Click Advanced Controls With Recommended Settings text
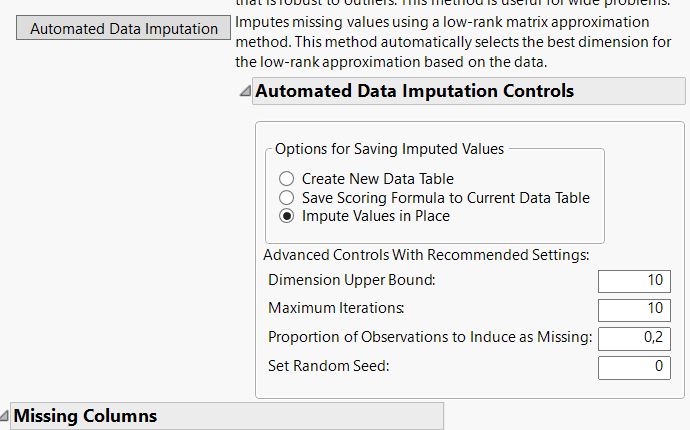Screen dimensions: 690x430 tap(425, 255)
